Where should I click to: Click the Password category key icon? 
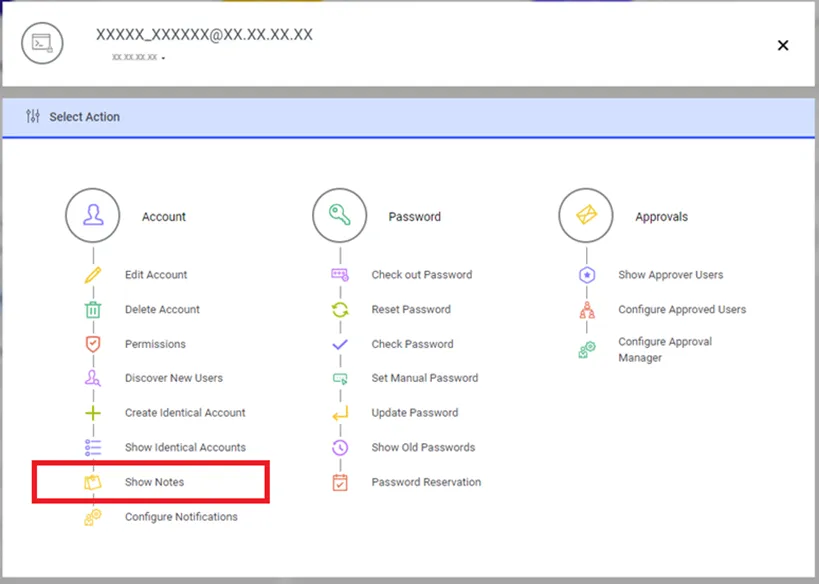[340, 215]
